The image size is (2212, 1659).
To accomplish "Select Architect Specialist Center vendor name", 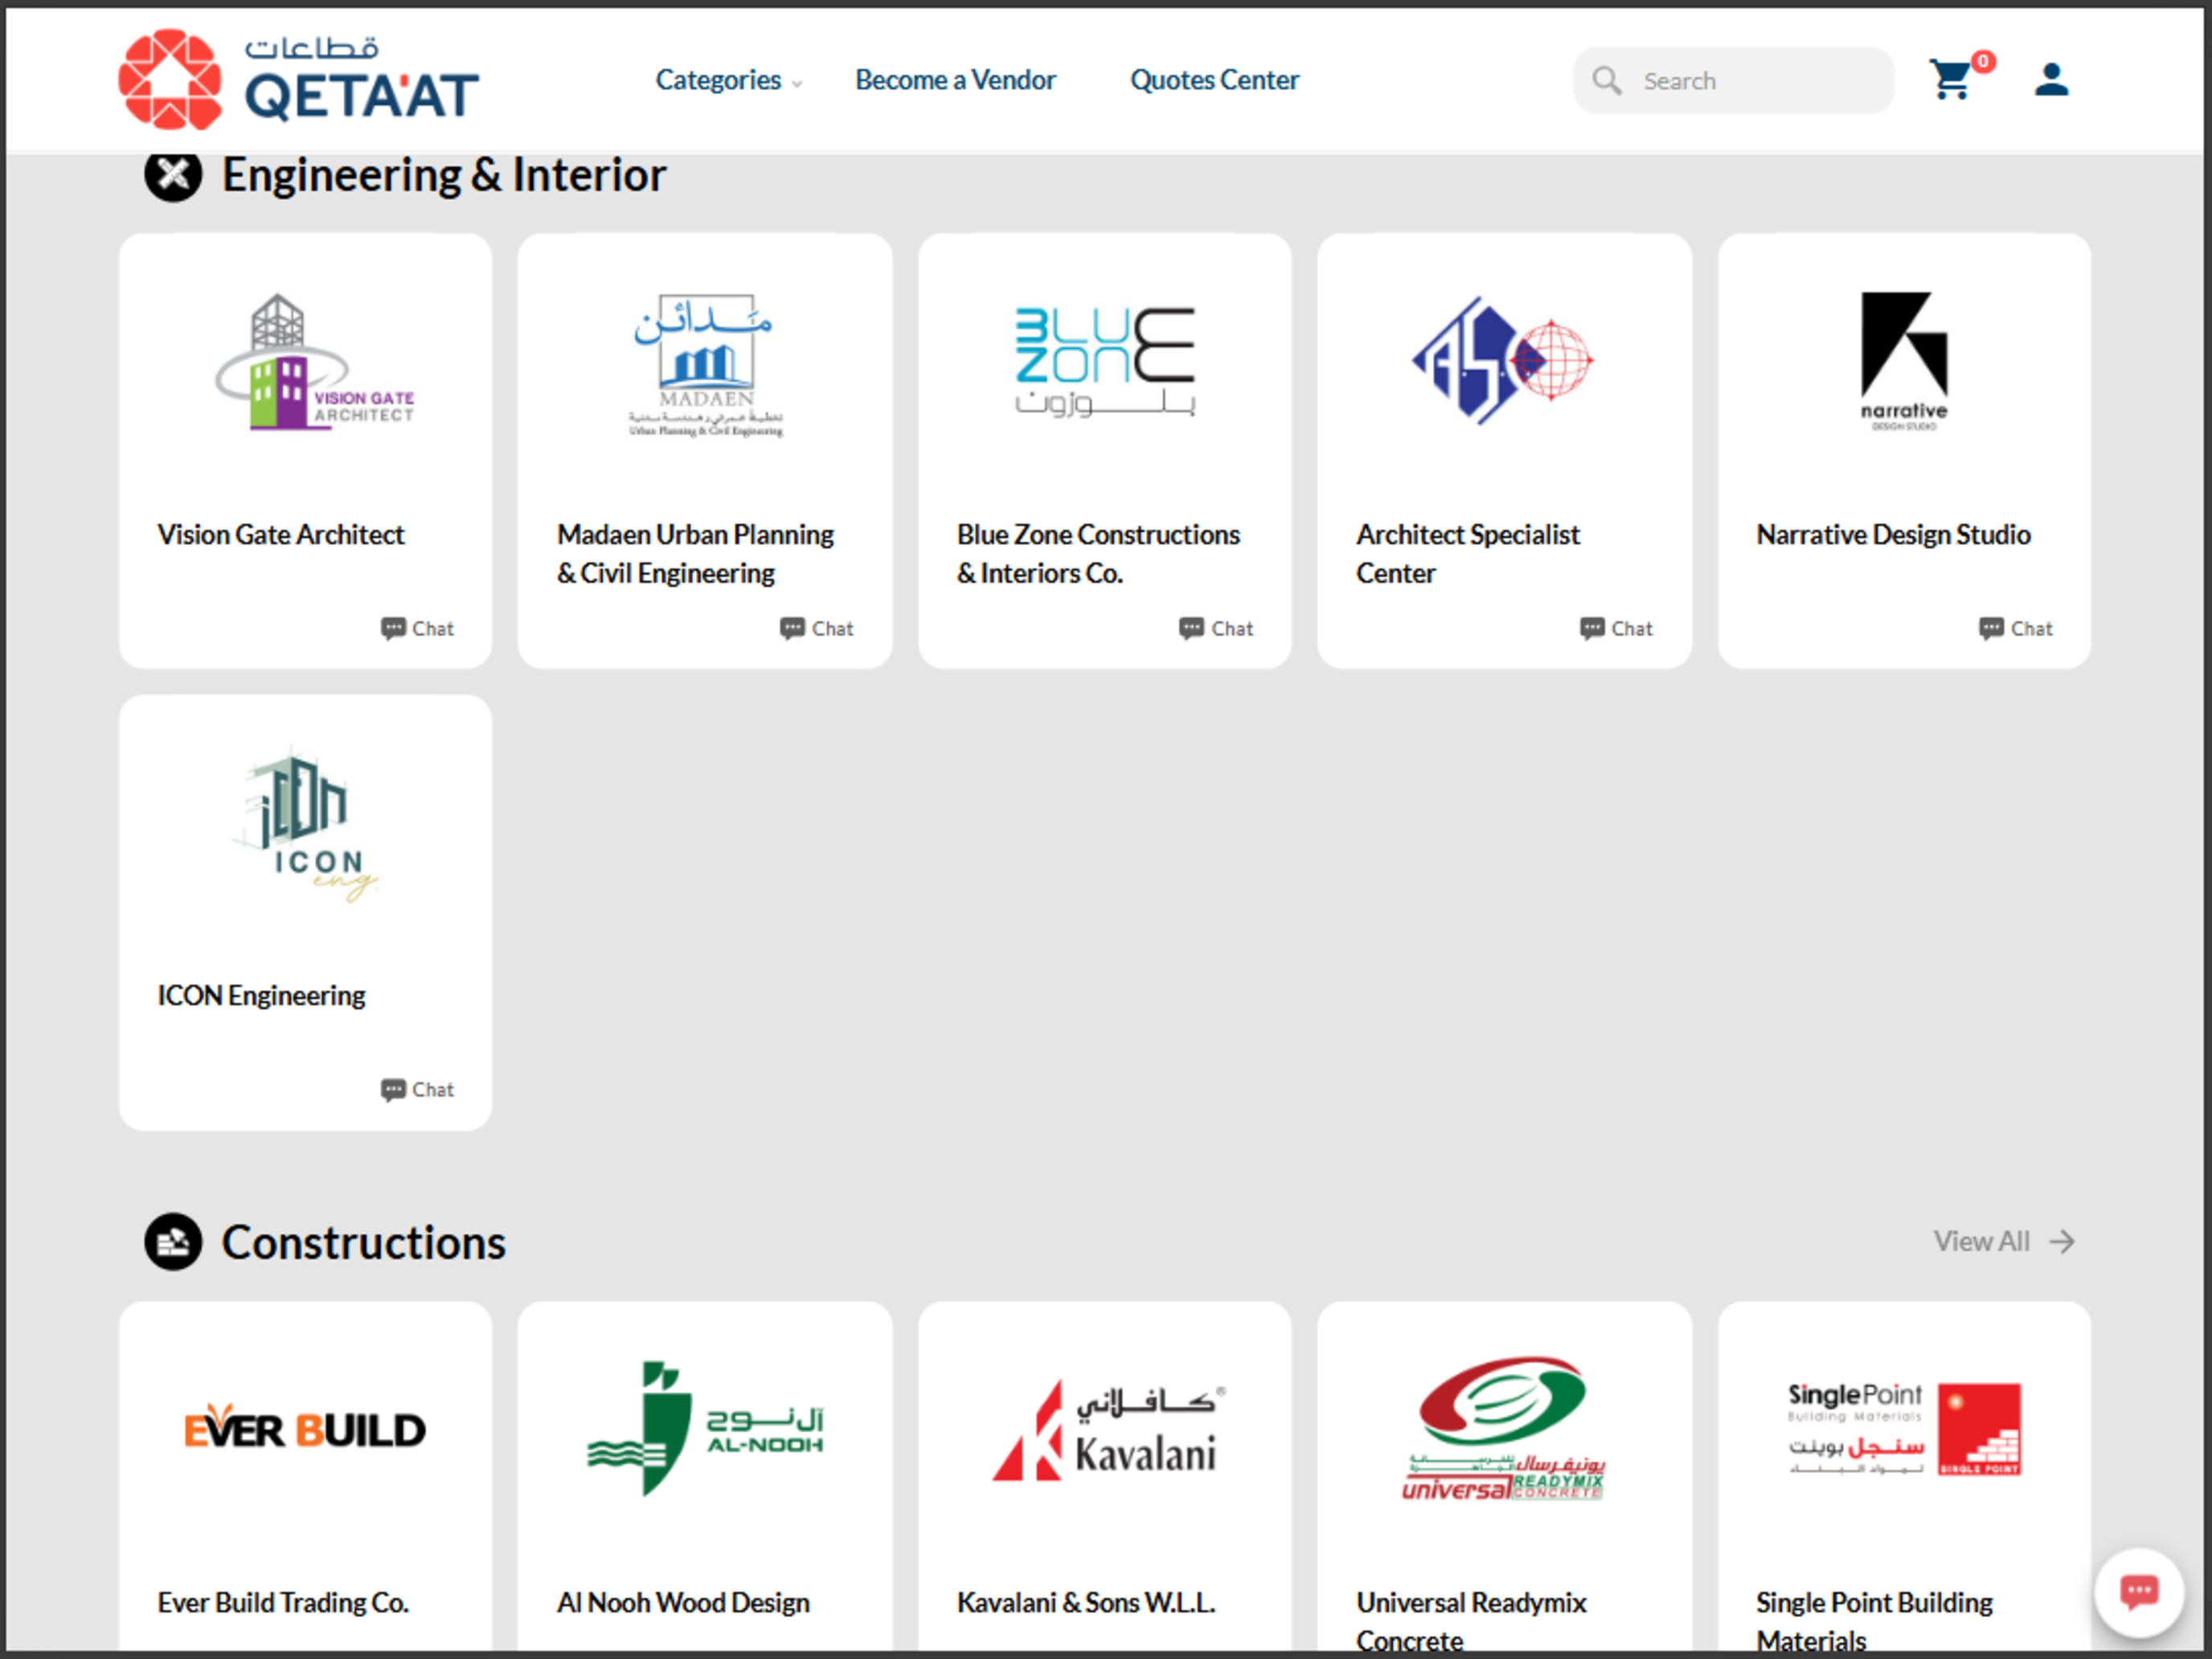I will 1468,554.
